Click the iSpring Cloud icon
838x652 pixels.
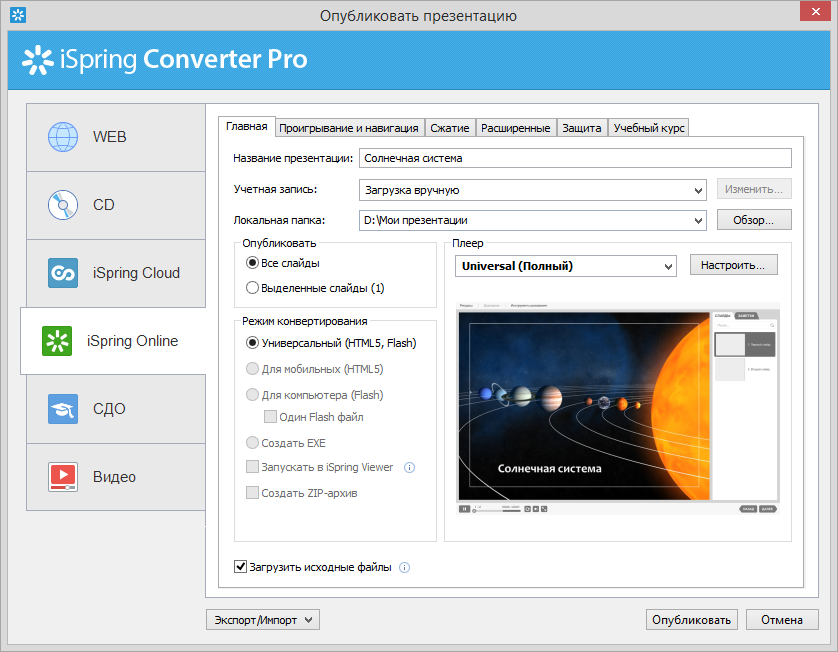pyautogui.click(x=63, y=273)
